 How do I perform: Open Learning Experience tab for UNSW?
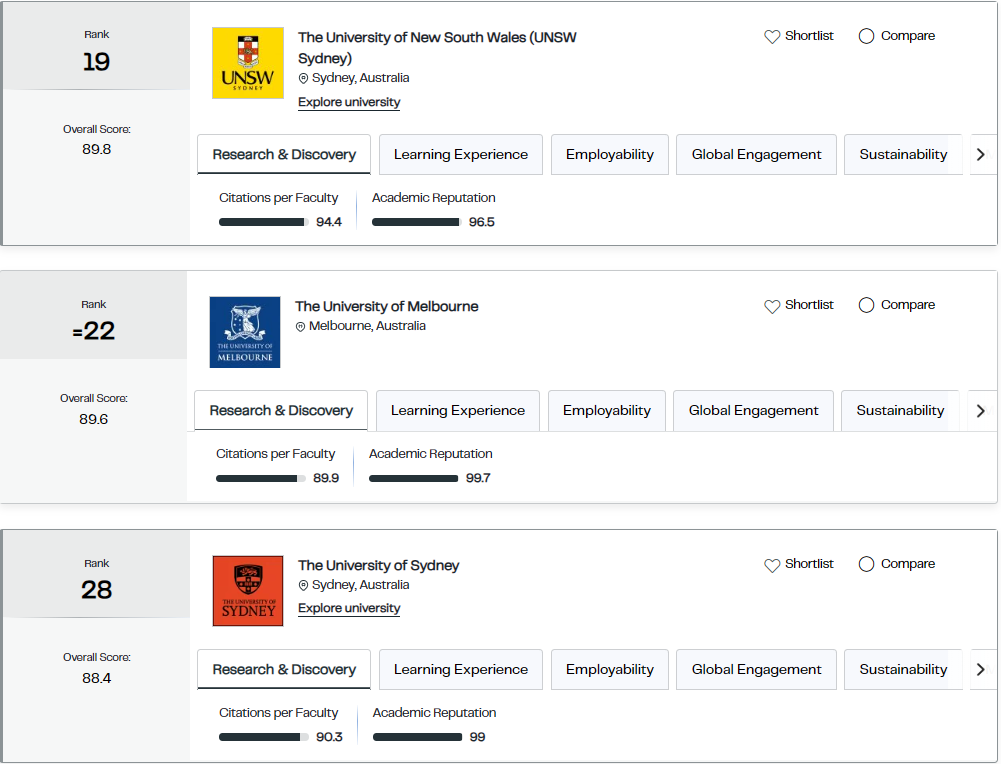[461, 154]
